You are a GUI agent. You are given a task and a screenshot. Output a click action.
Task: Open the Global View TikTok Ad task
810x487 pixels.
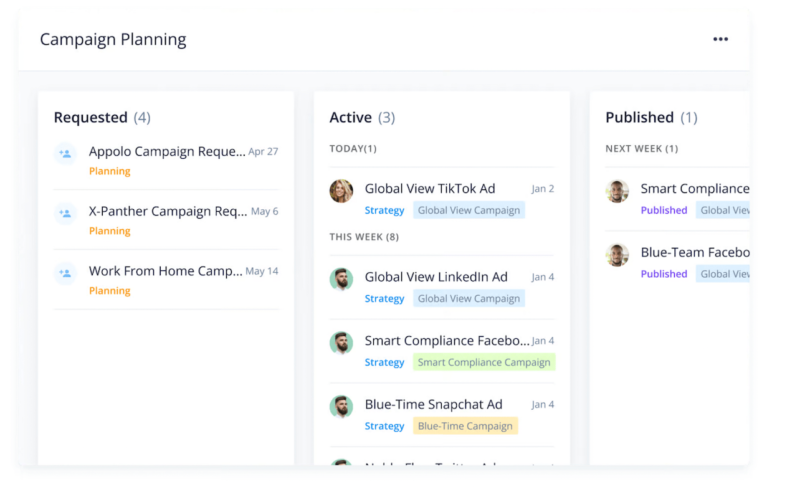[429, 189]
